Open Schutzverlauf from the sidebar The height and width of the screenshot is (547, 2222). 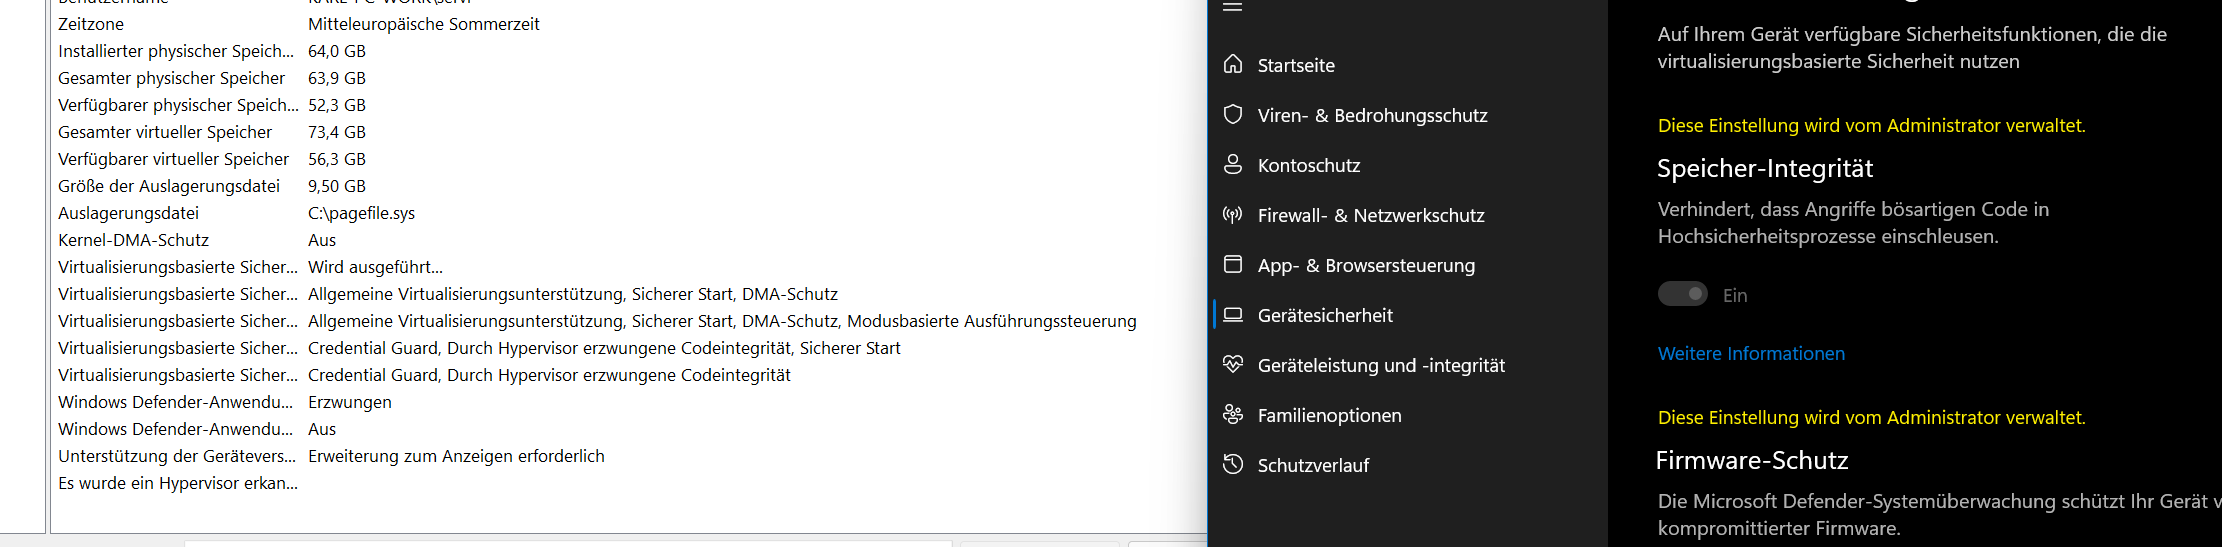point(1313,465)
